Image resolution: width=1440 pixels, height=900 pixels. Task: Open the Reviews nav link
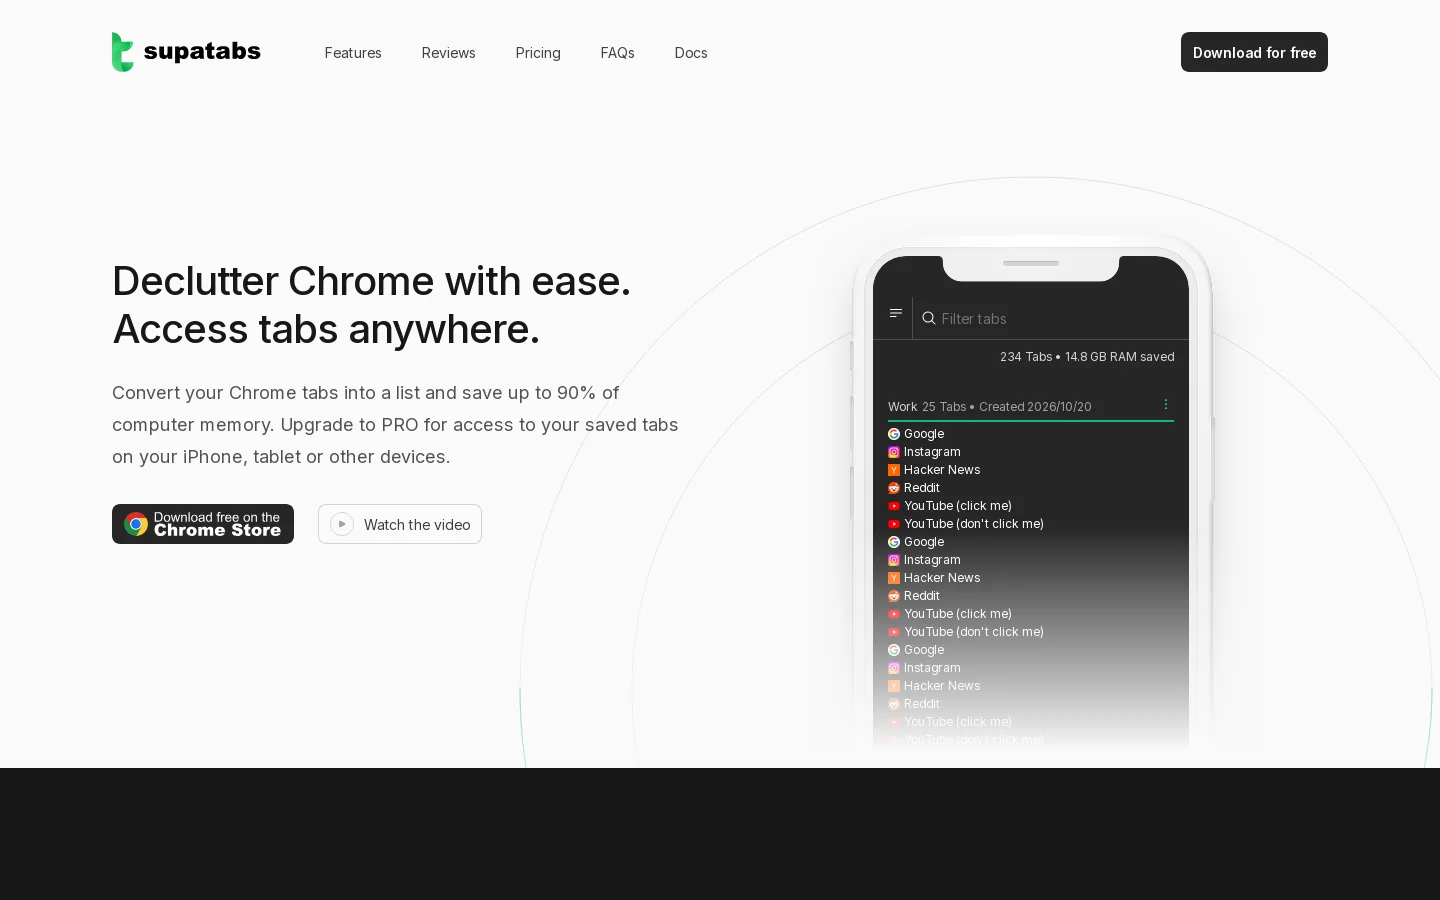click(448, 53)
